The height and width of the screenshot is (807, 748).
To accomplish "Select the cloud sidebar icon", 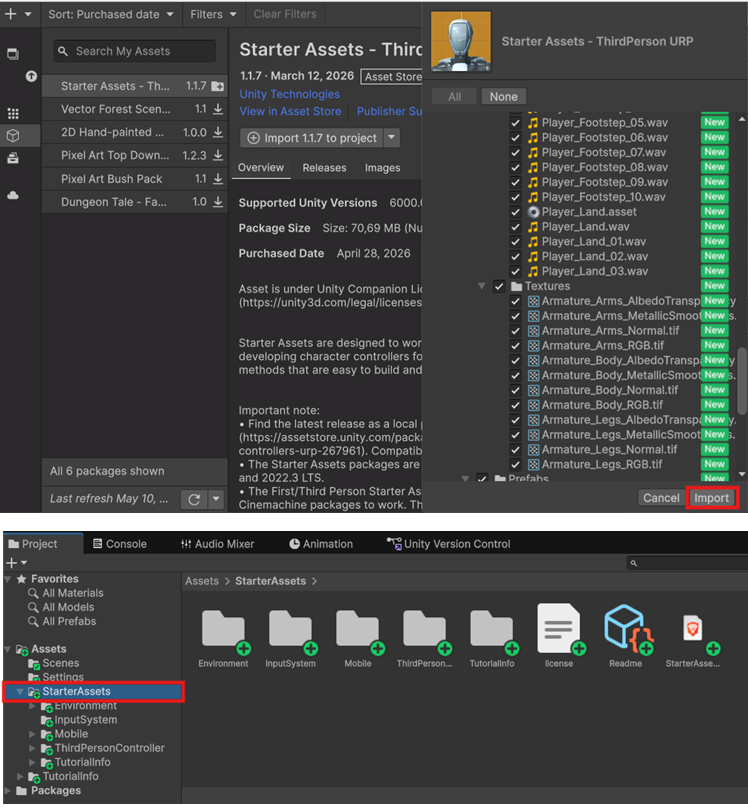I will (x=13, y=196).
